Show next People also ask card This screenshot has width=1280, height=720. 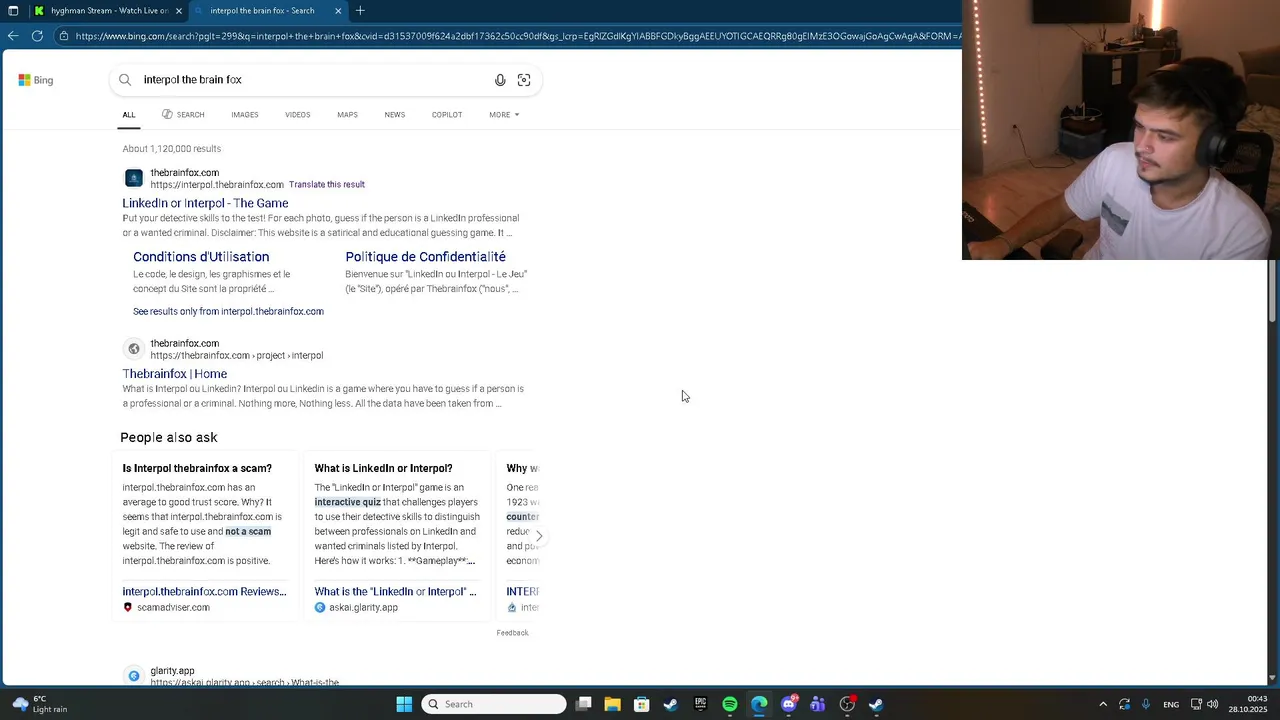(x=539, y=536)
